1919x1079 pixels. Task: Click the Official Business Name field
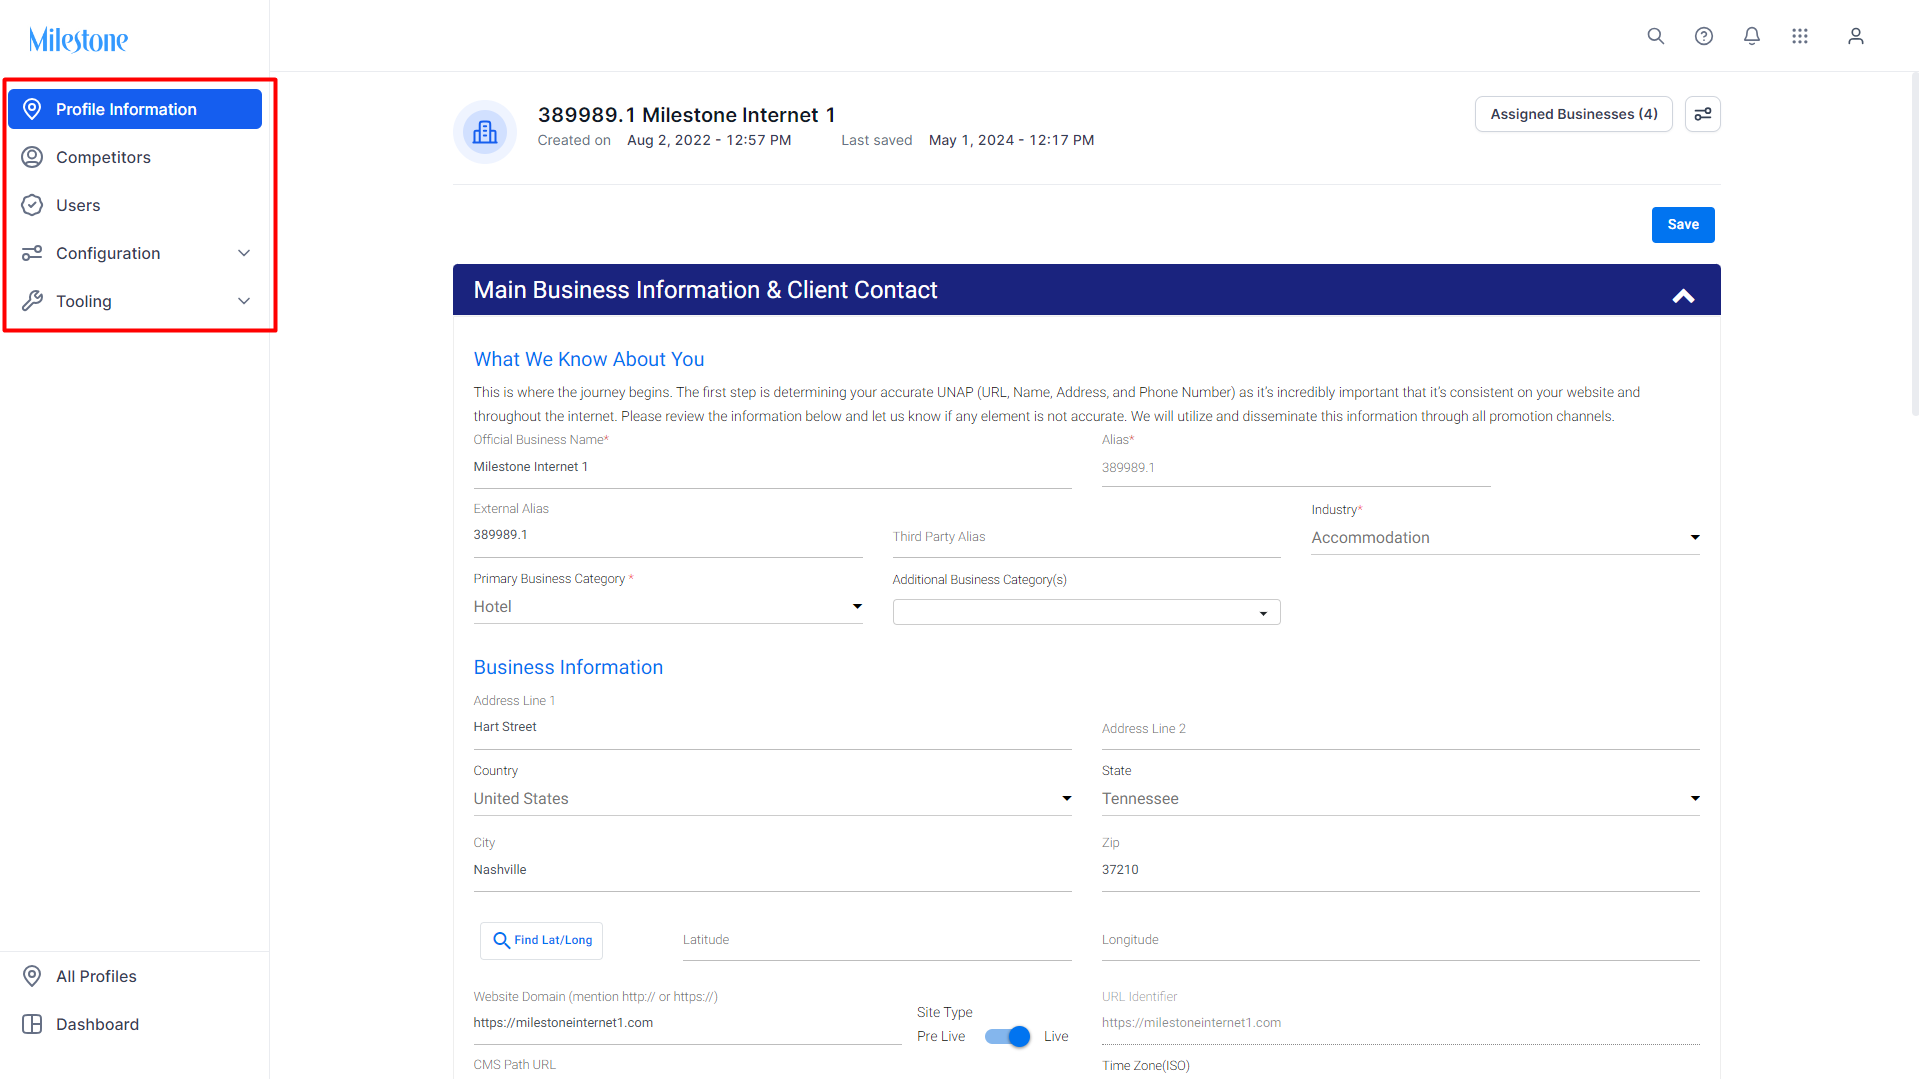tap(772, 468)
